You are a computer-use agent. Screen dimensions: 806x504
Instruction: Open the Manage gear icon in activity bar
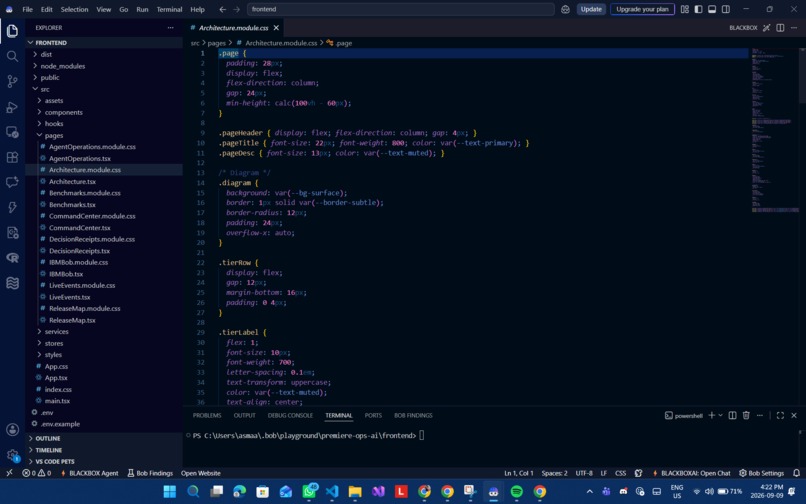[x=12, y=455]
